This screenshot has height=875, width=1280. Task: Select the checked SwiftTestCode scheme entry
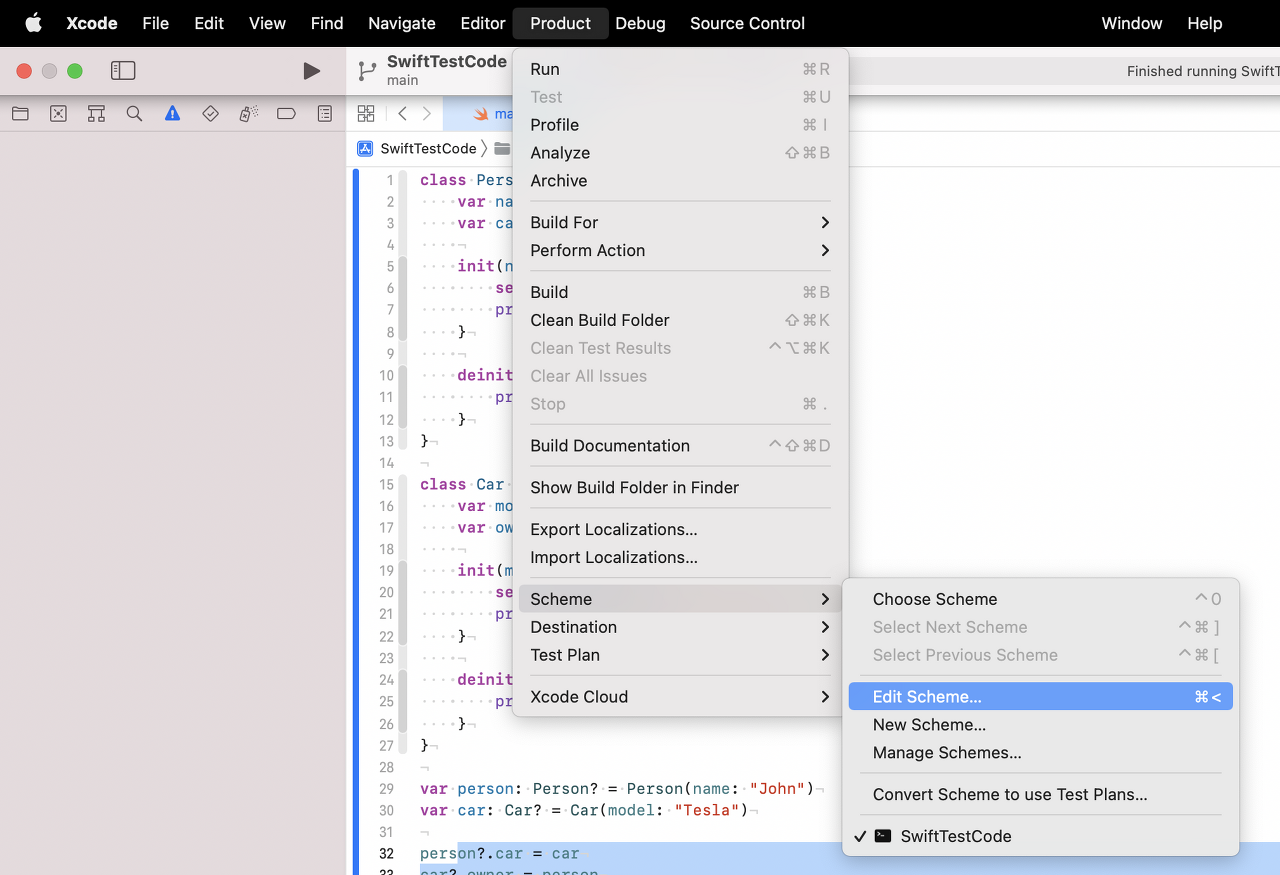click(1041, 836)
